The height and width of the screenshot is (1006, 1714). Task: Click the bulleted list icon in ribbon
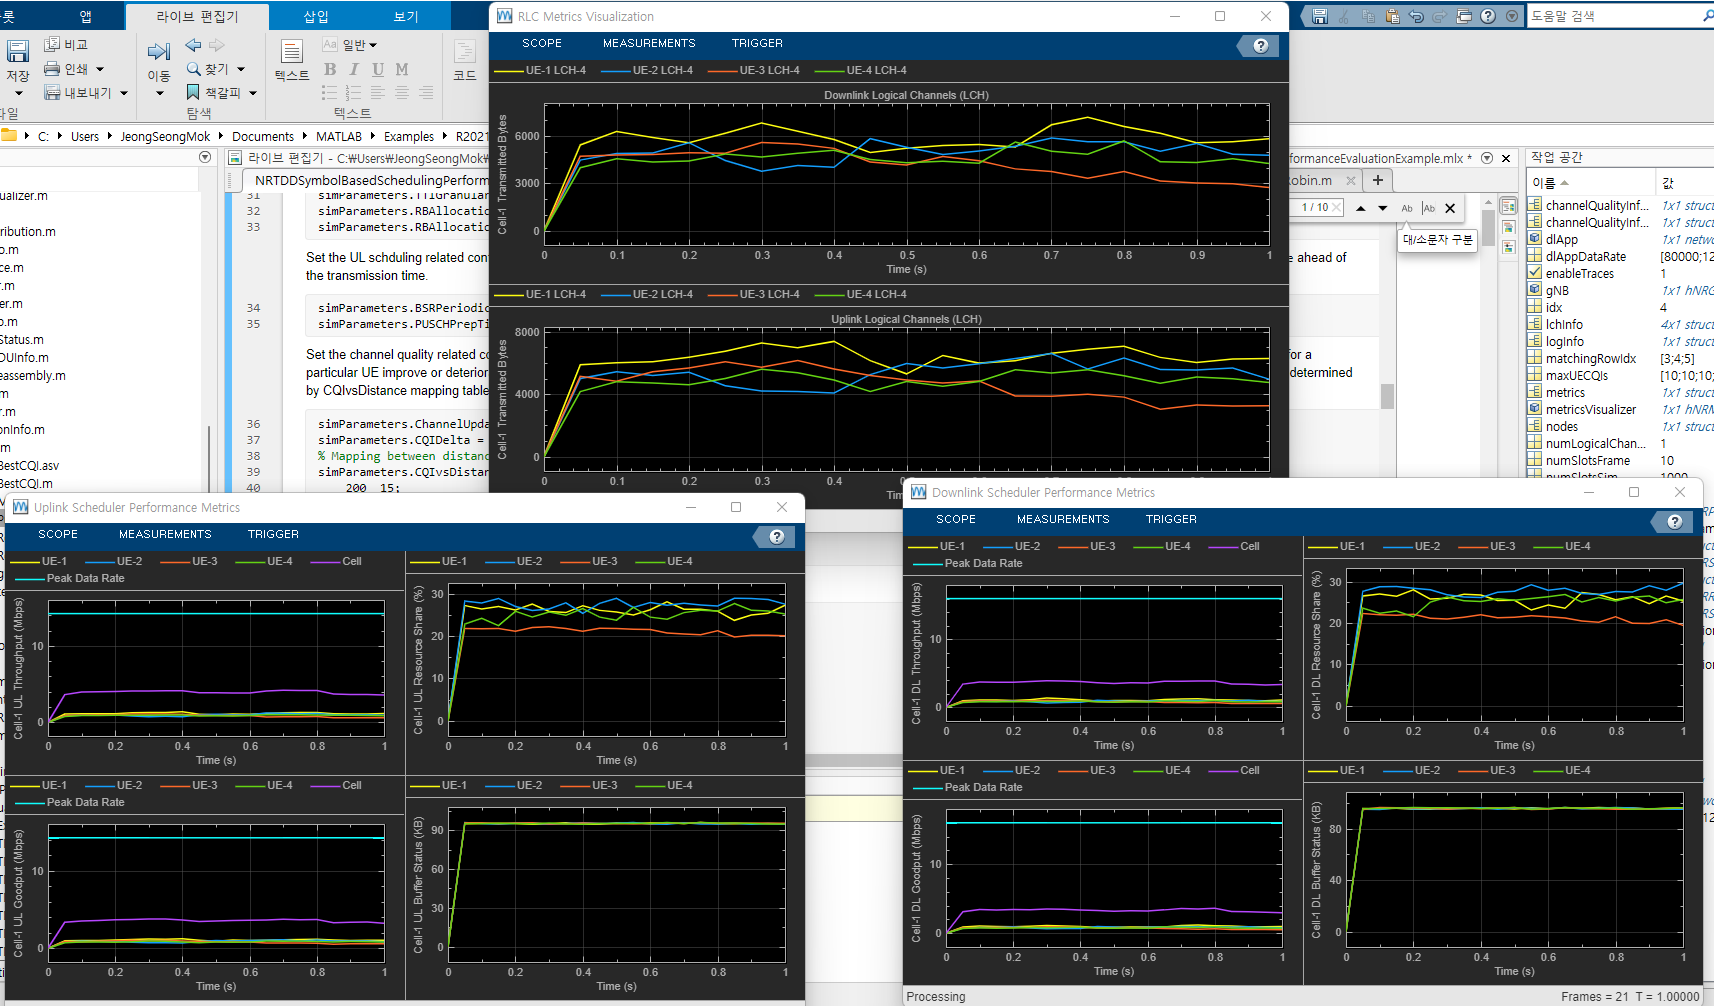[x=329, y=92]
